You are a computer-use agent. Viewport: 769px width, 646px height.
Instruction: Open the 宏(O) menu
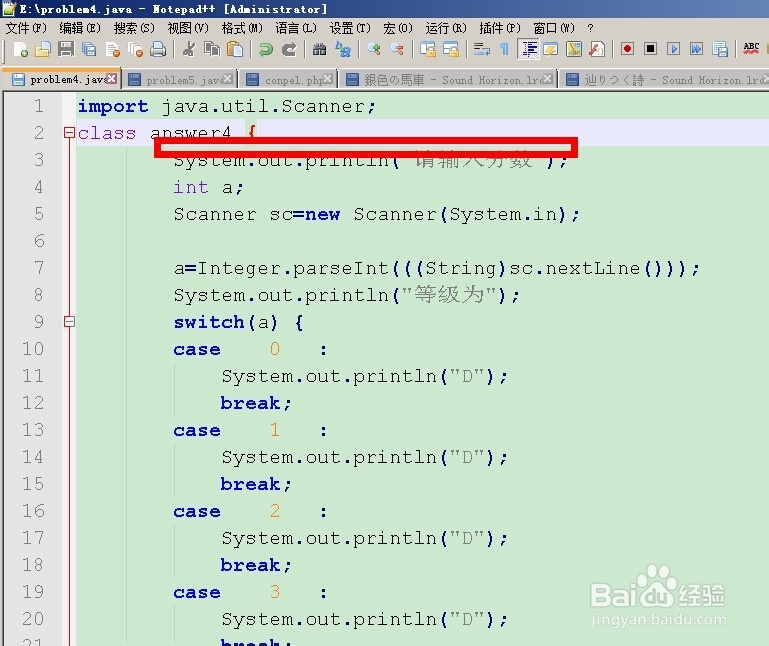point(398,28)
